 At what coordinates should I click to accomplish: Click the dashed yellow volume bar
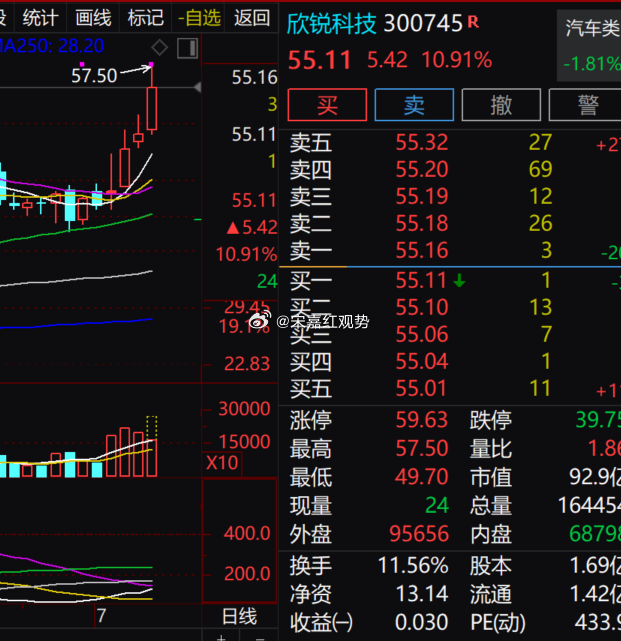[x=152, y=427]
